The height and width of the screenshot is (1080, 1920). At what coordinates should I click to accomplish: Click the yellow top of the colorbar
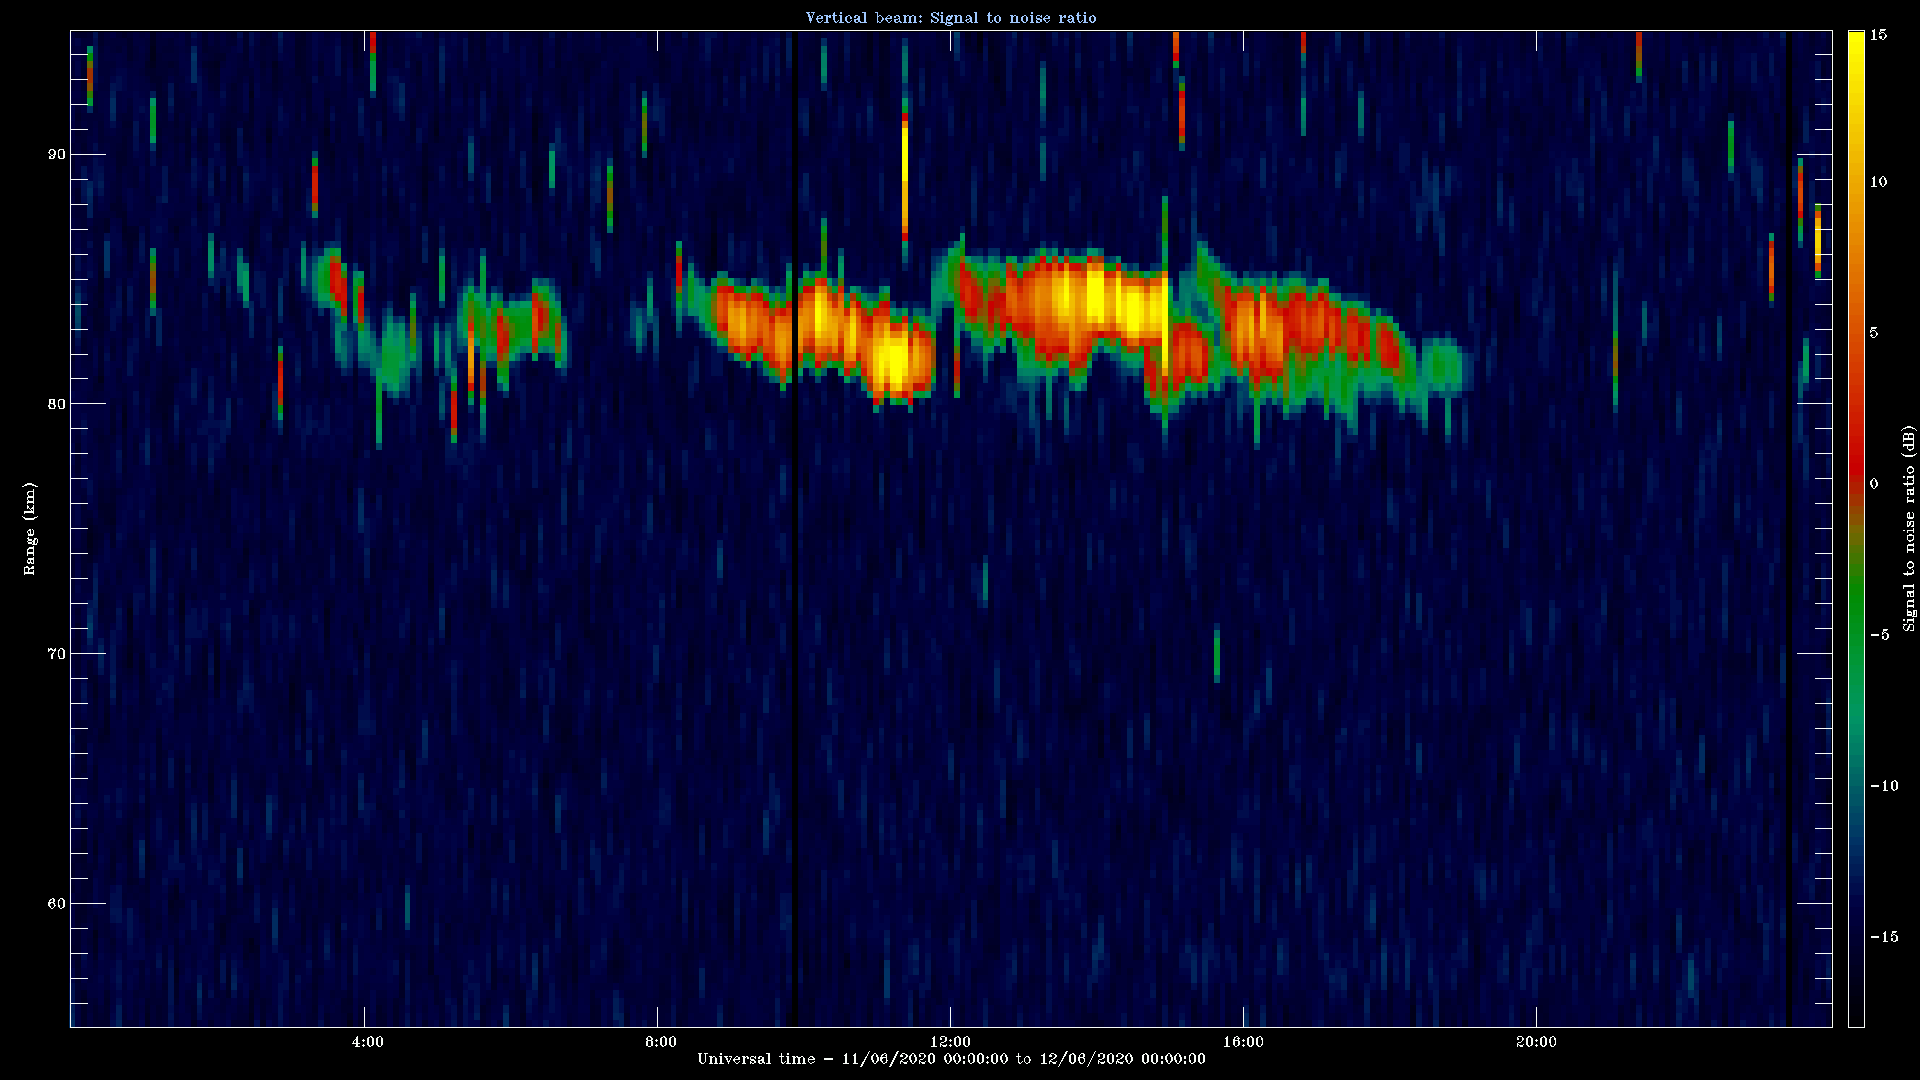[x=1856, y=50]
